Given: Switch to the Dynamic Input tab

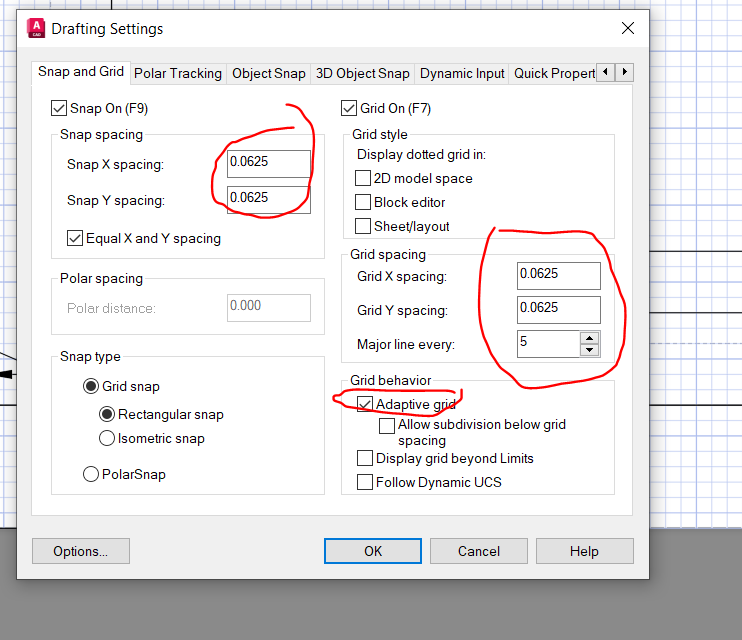Looking at the screenshot, I should coord(462,73).
